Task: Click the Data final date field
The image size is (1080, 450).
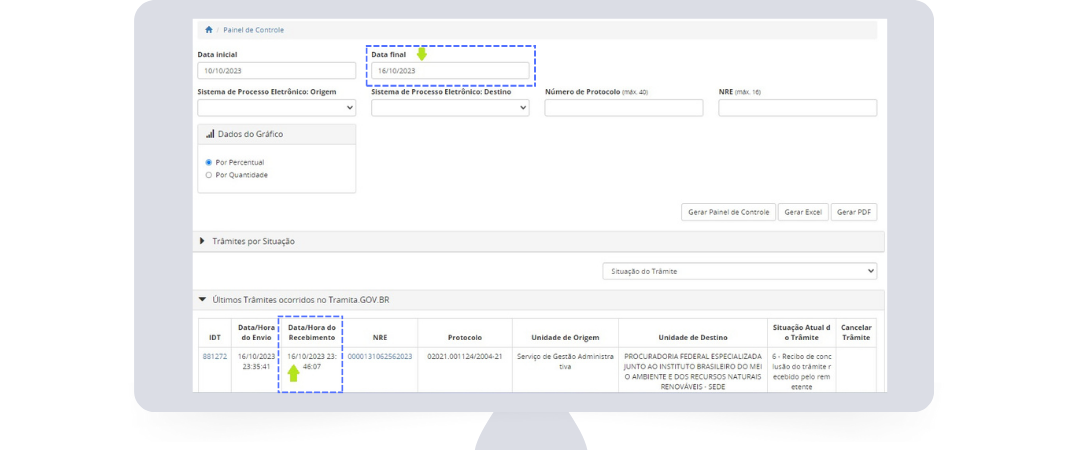Action: [x=450, y=71]
